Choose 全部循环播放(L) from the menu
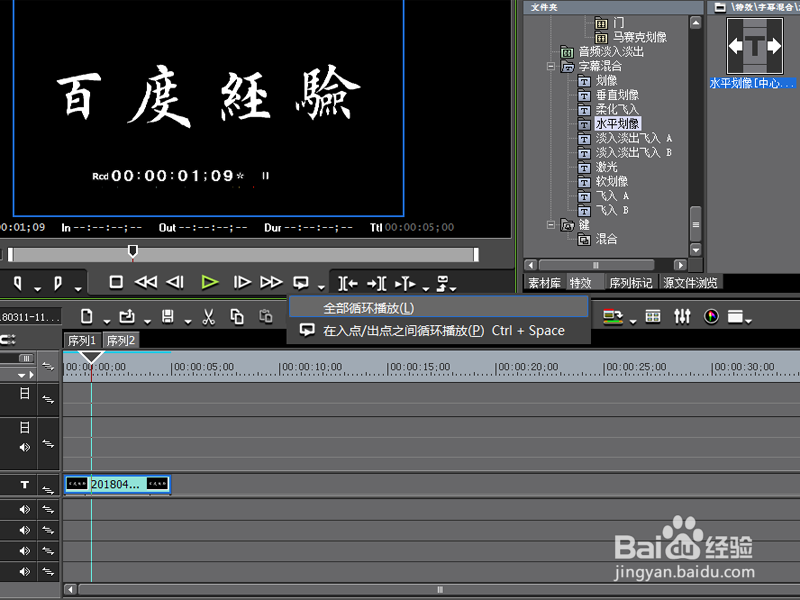The image size is (800, 600). point(439,308)
